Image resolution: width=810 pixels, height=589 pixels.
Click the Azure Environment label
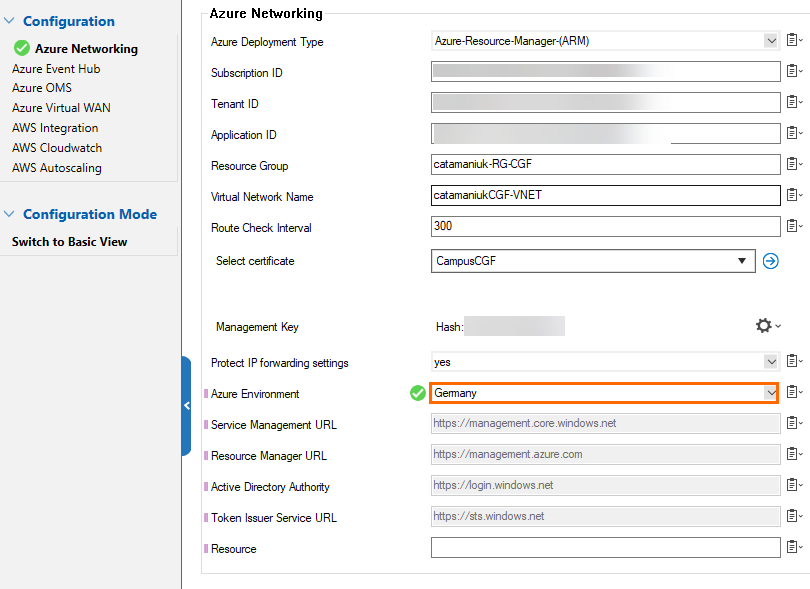click(x=255, y=394)
